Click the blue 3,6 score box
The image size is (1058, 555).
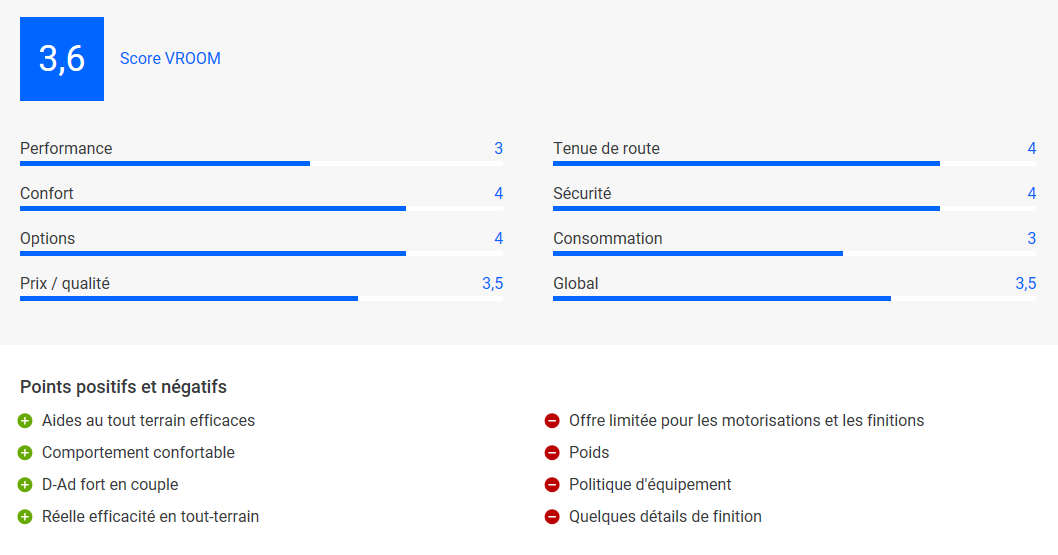click(62, 59)
